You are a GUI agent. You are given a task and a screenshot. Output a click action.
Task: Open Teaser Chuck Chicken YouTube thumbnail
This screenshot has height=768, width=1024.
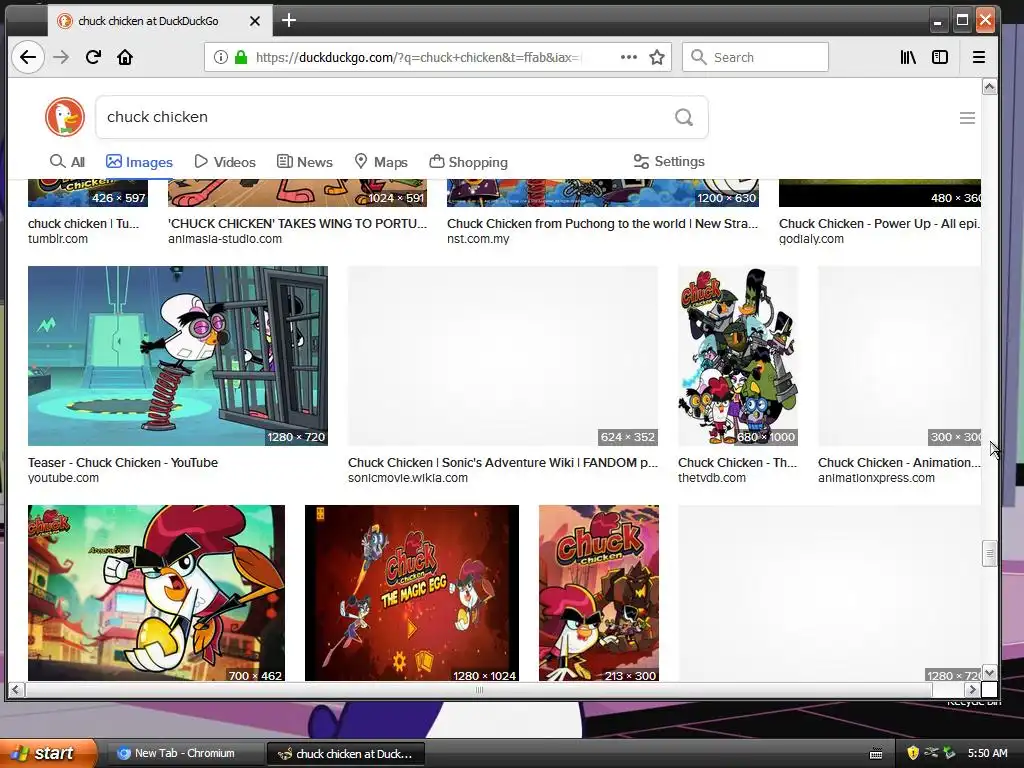click(178, 356)
